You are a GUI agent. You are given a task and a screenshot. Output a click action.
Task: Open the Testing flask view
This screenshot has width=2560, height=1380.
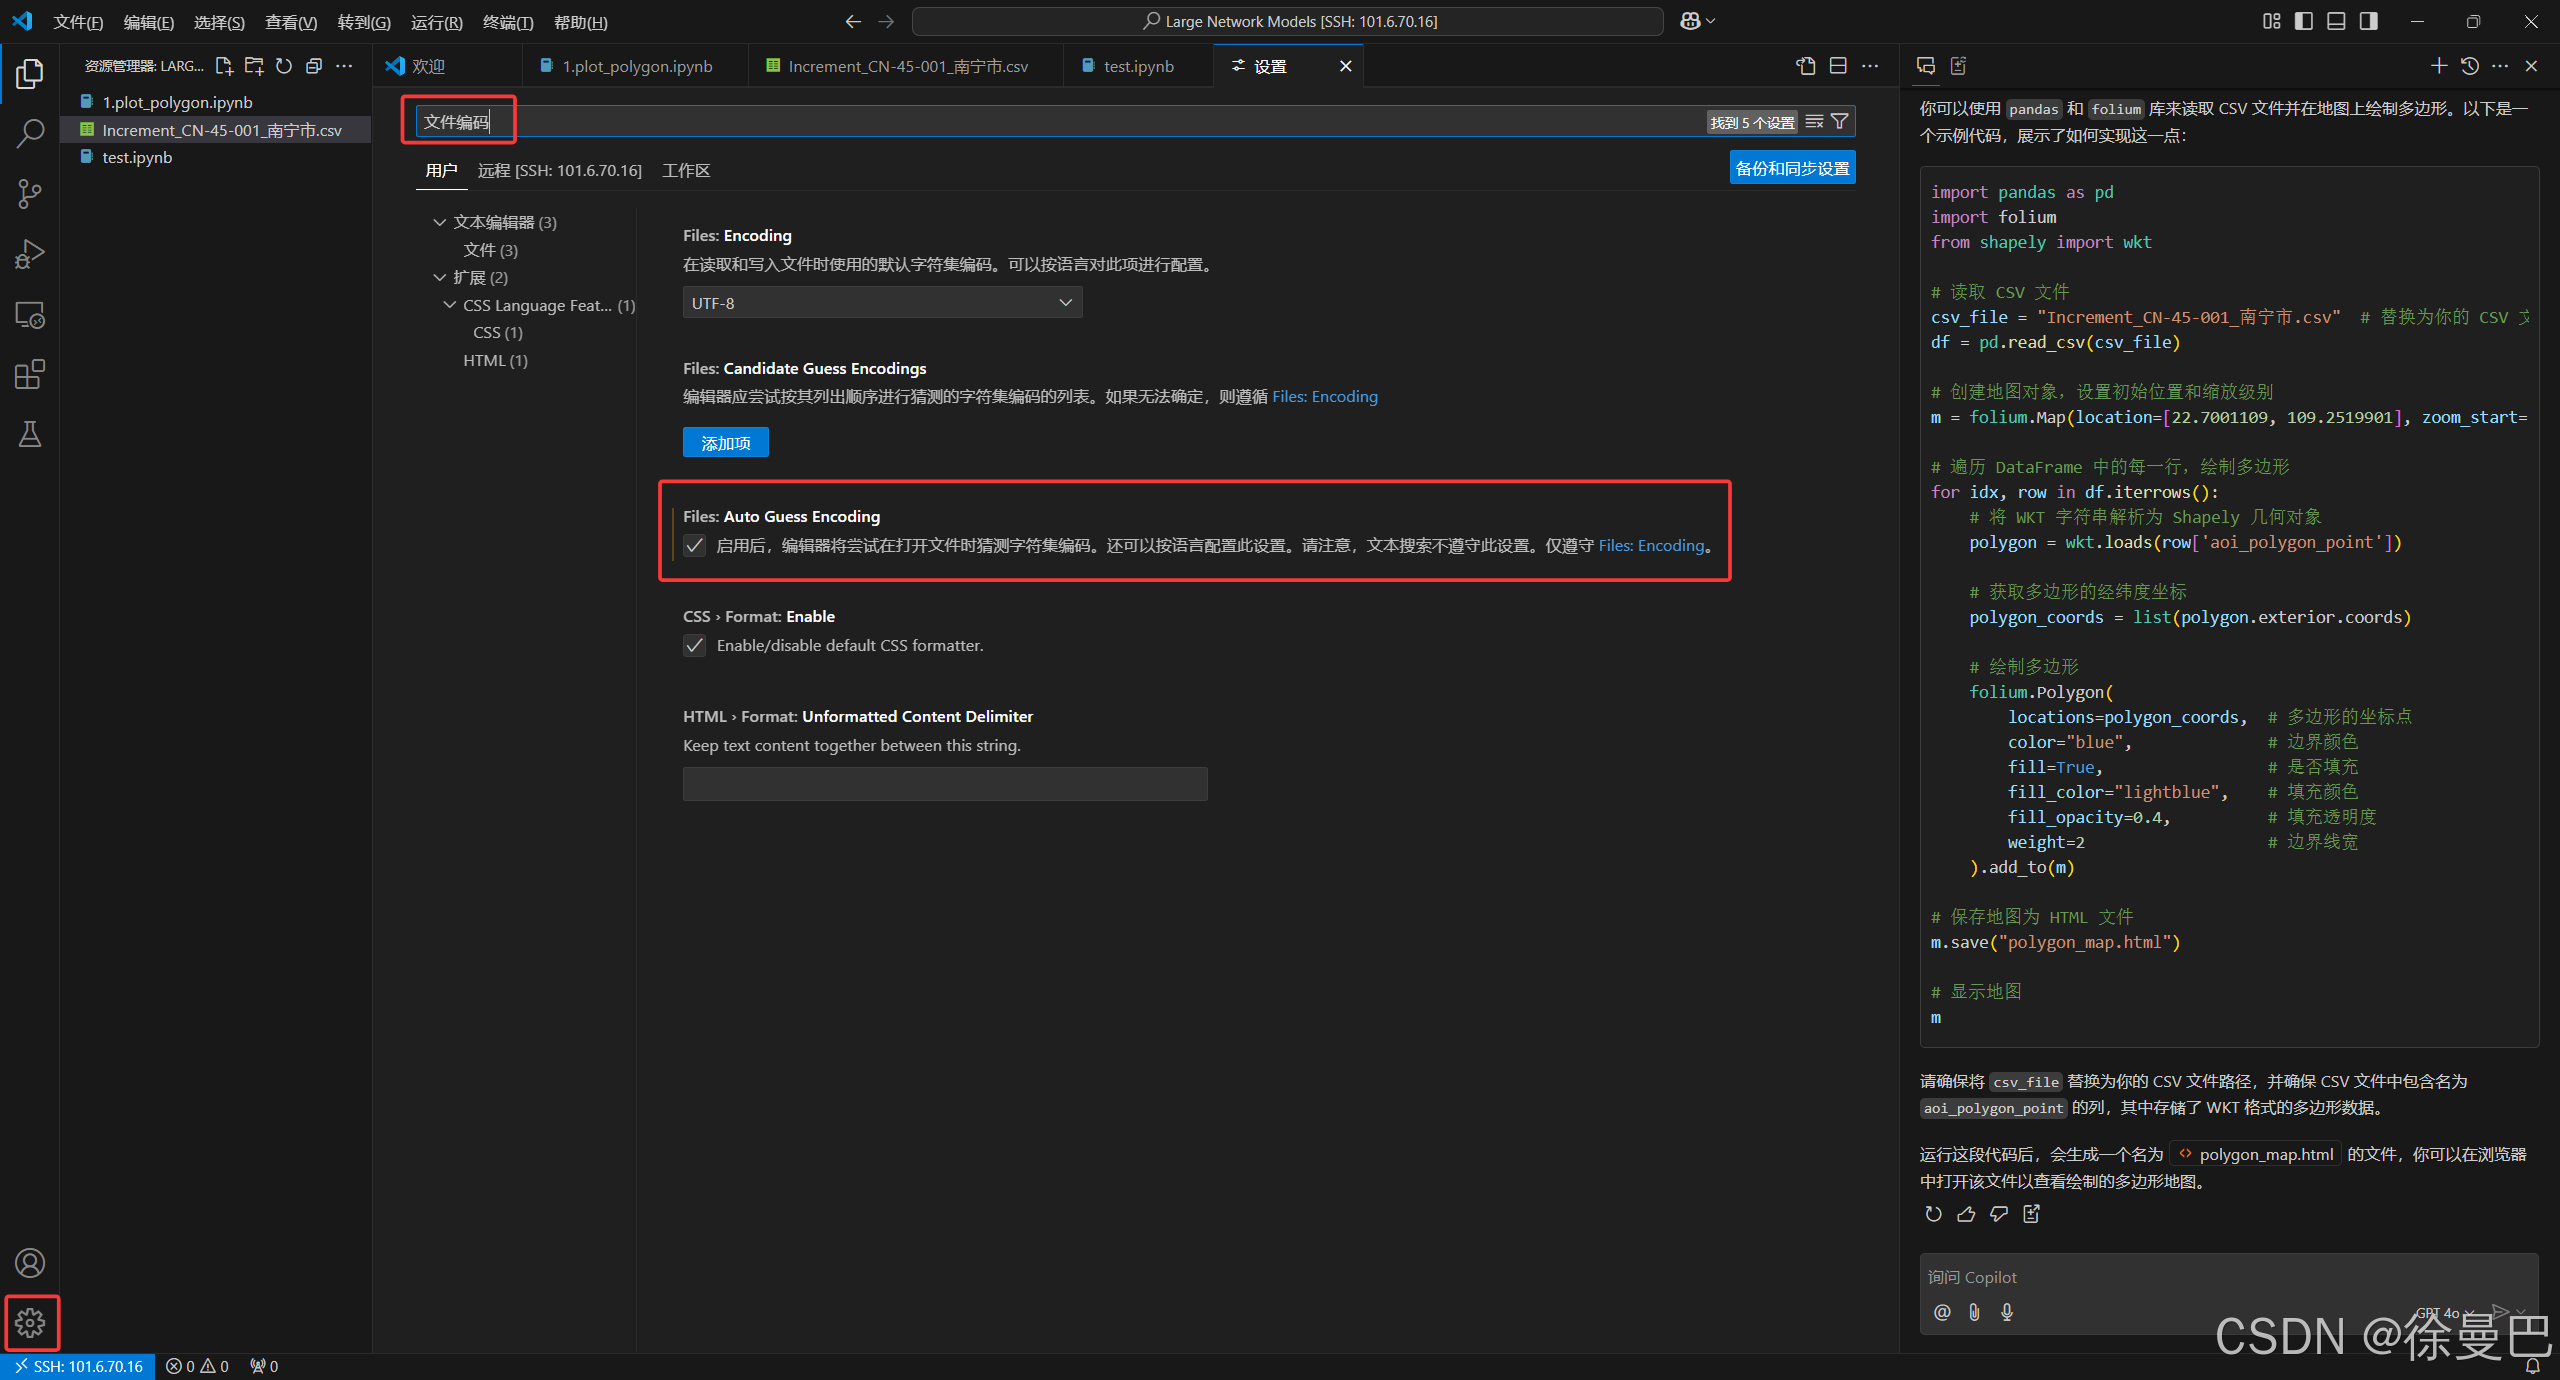click(30, 434)
